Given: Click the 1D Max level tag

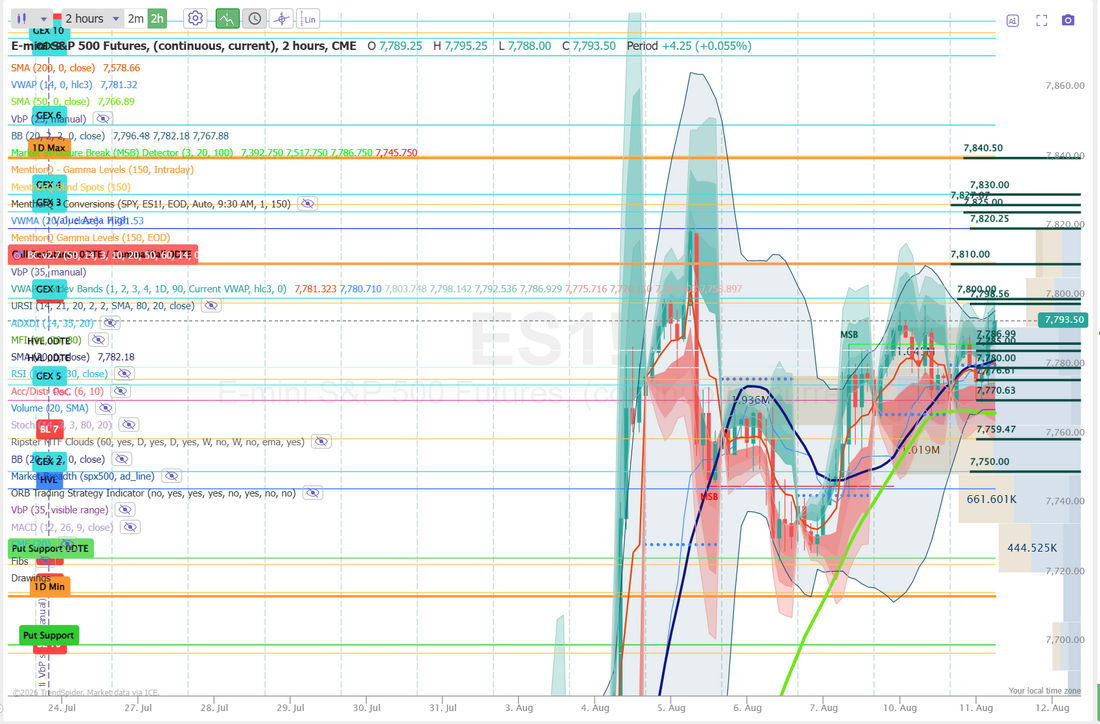Looking at the screenshot, I should (x=49, y=148).
